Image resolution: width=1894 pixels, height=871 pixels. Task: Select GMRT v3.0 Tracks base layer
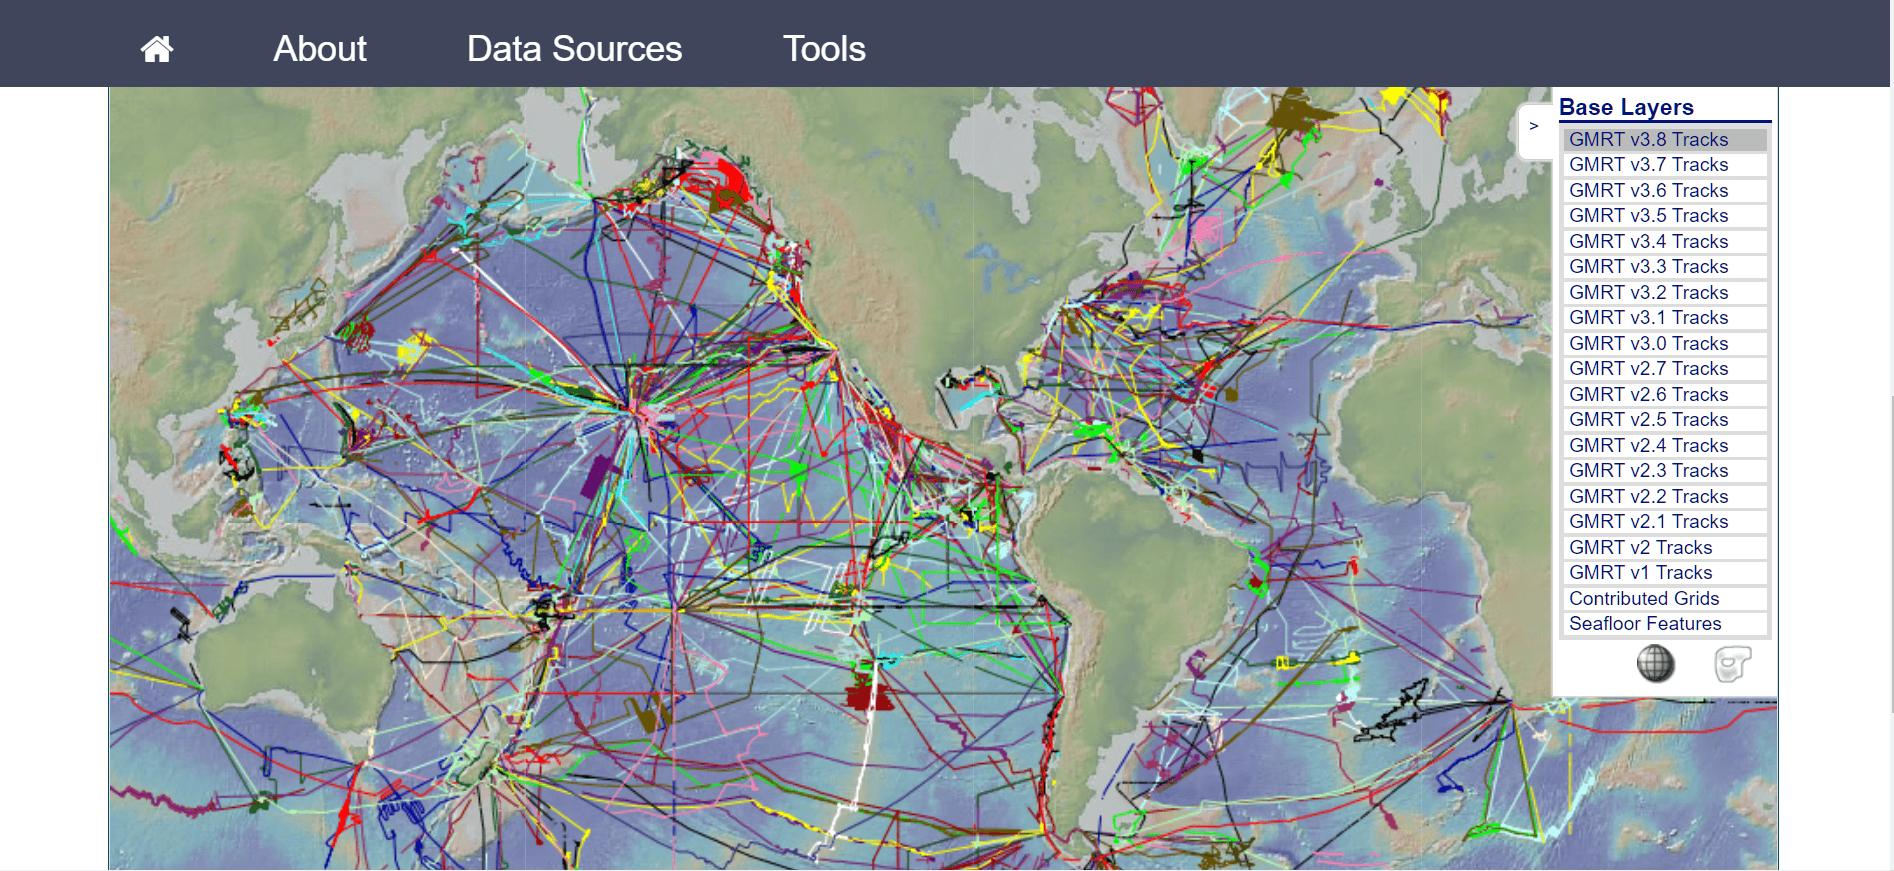[1648, 344]
